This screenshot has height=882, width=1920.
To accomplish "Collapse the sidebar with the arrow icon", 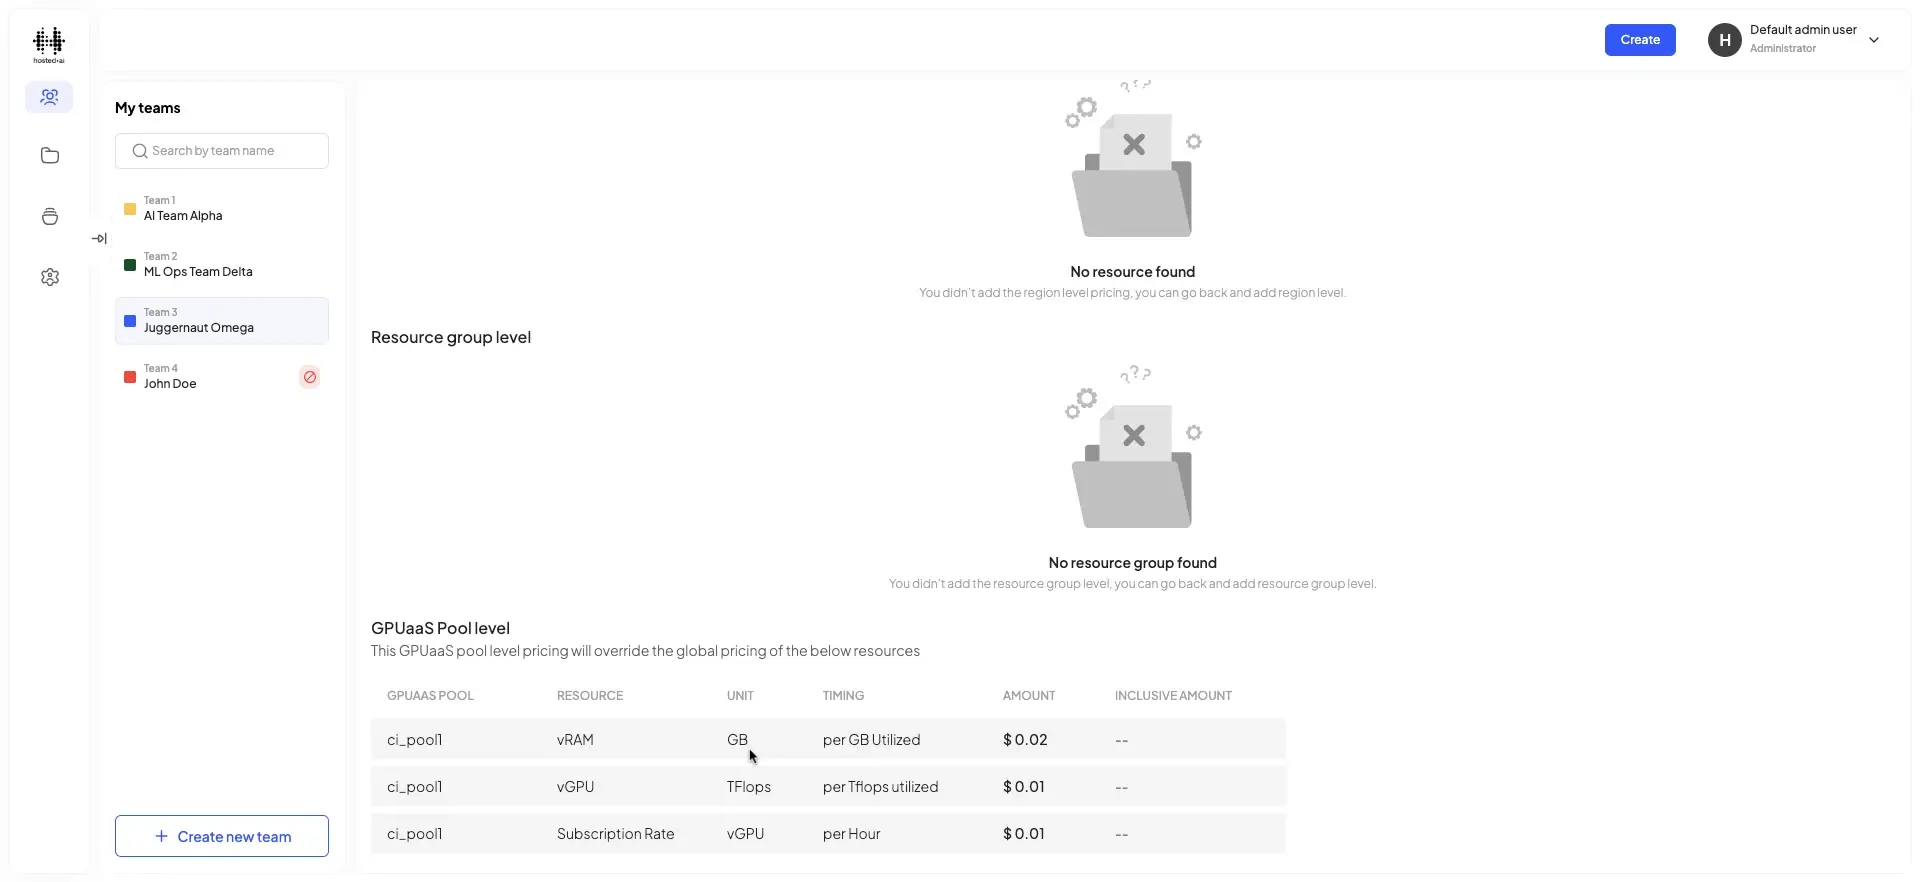I will (100, 238).
